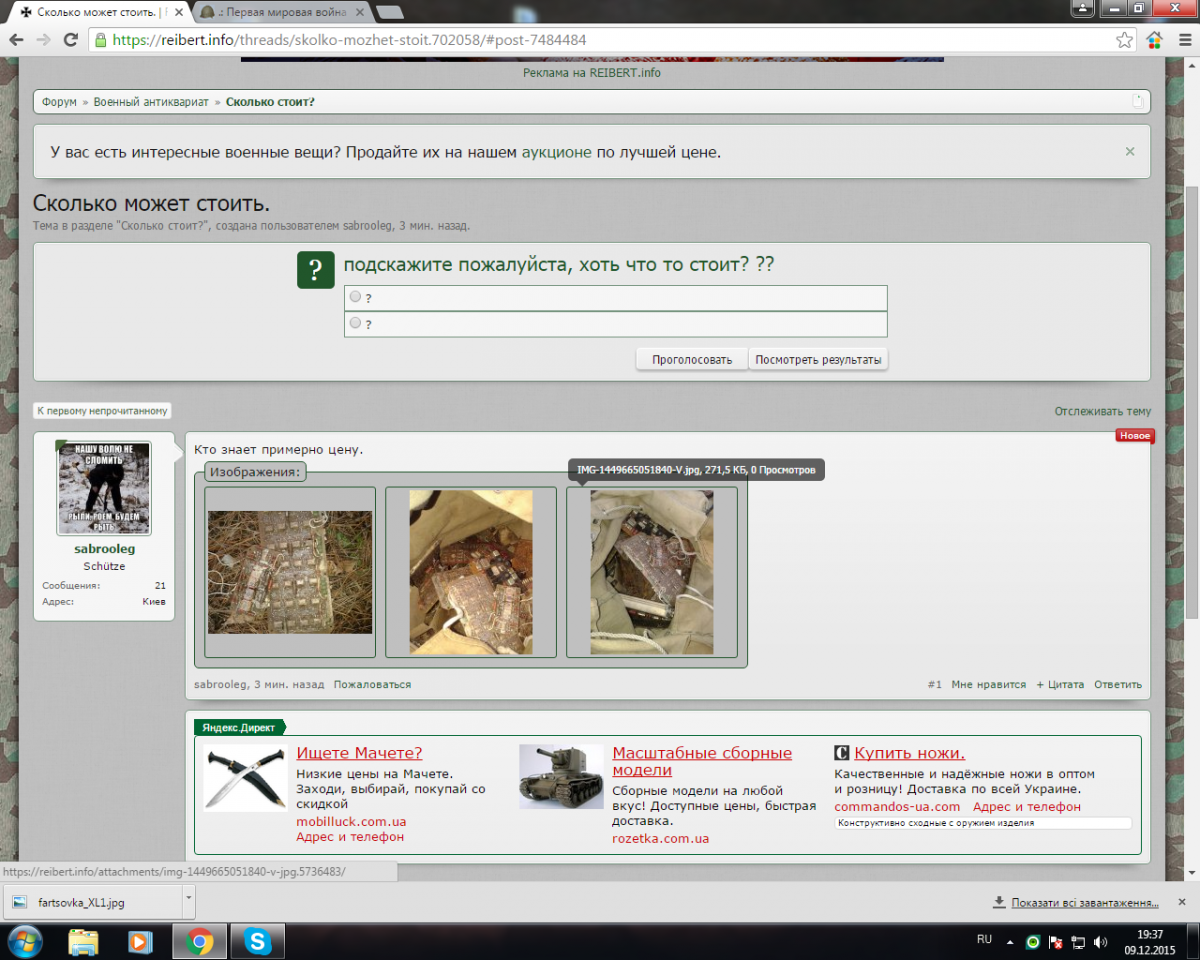1200x960 pixels.
Task: Click the RU language indicator in tray
Action: pyautogui.click(x=984, y=940)
